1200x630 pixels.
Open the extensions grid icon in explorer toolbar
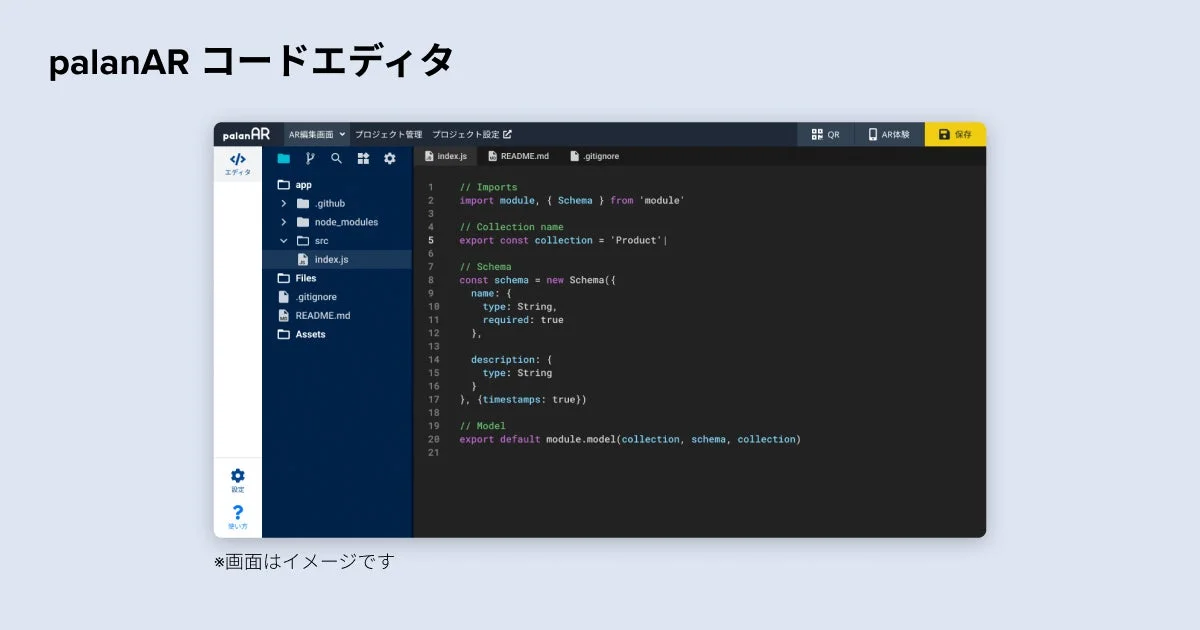363,158
